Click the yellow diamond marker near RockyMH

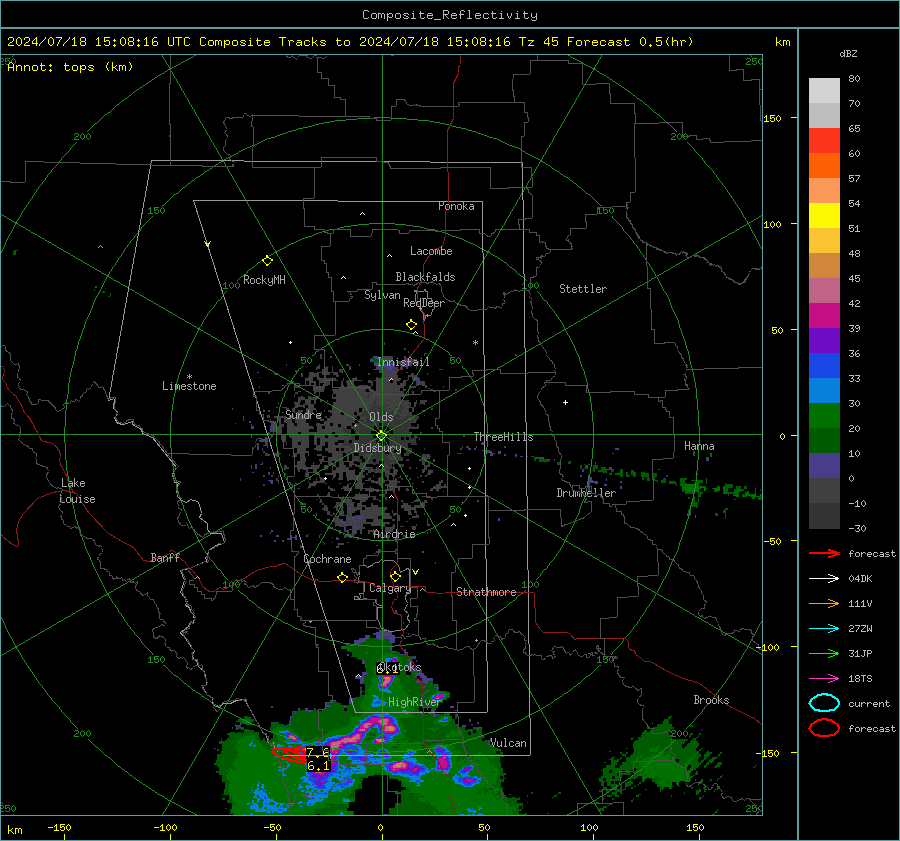click(x=267, y=261)
